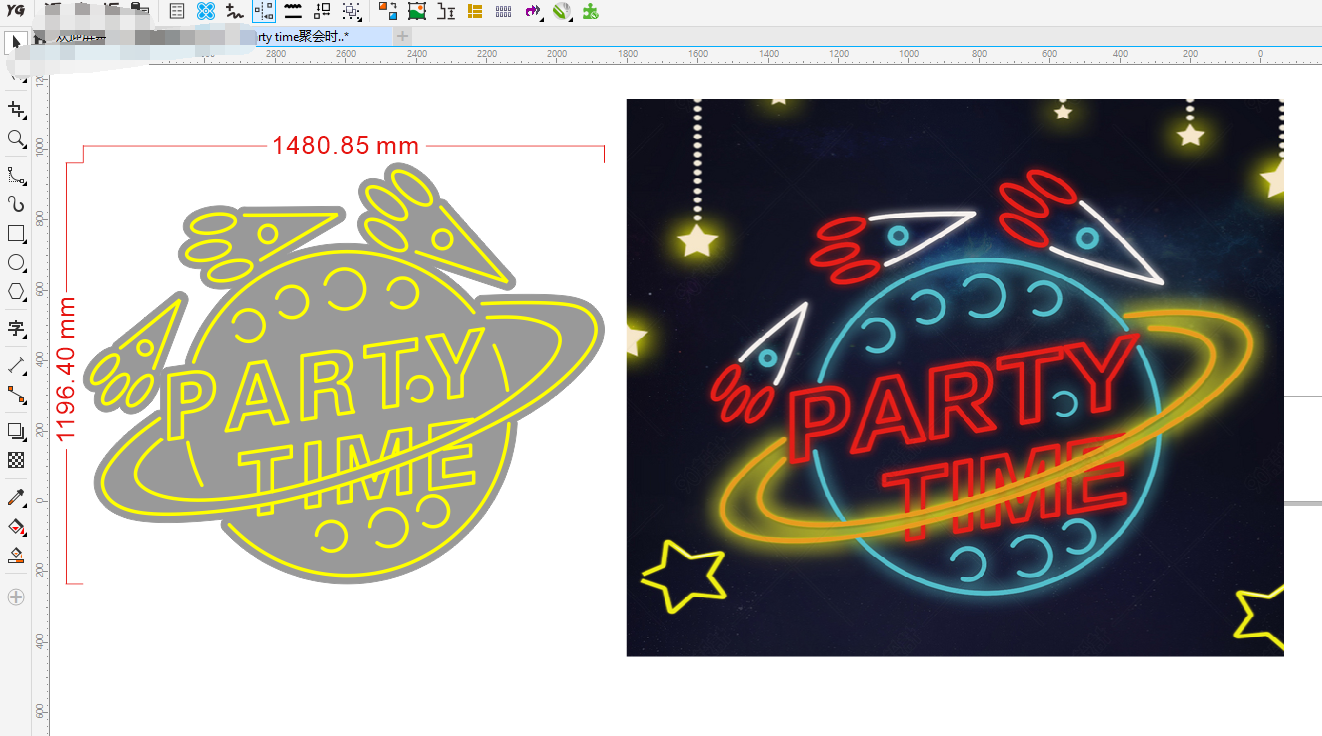Screen dimensions: 1322x736
Task: Select the Crop tool
Action: point(16,110)
